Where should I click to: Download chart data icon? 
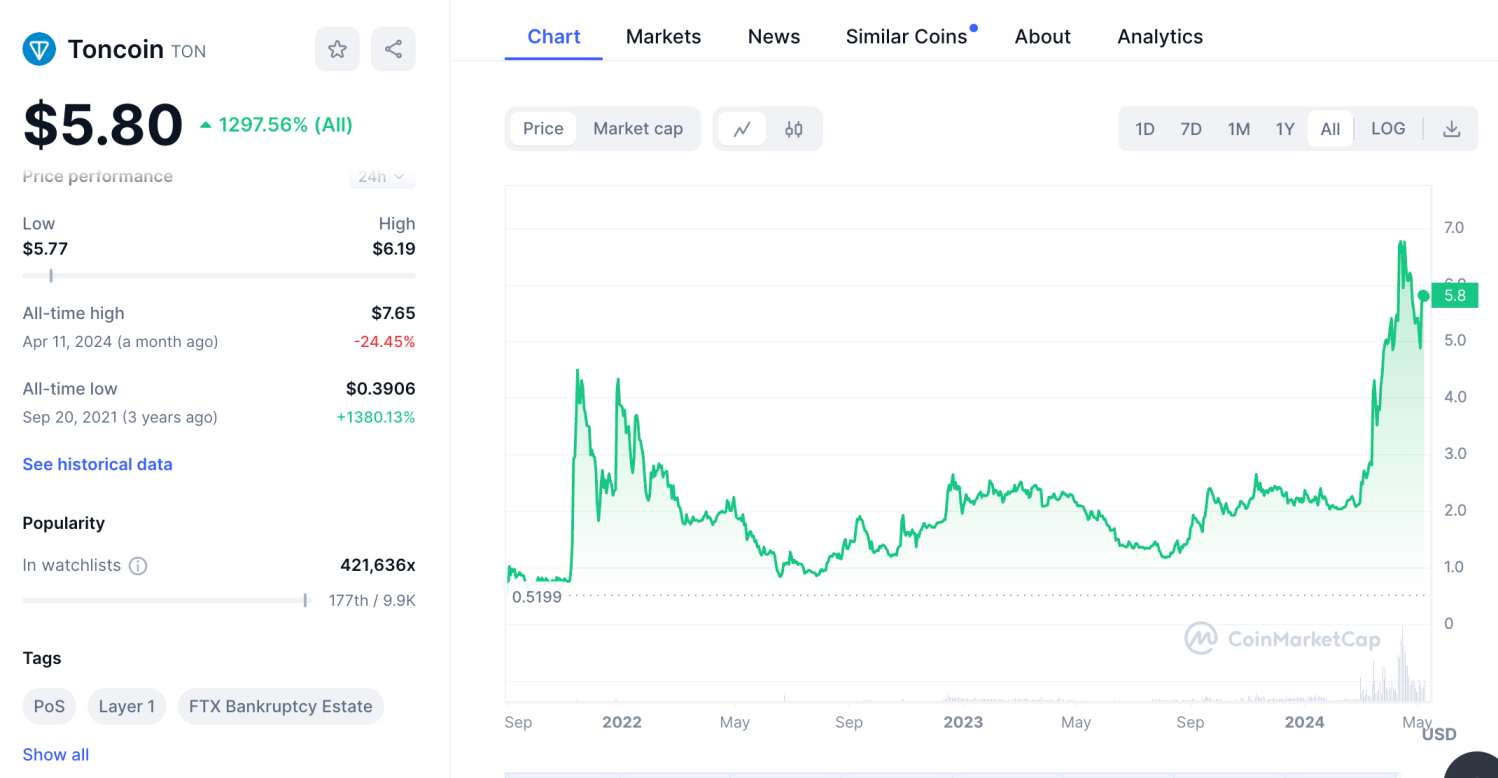[1452, 129]
